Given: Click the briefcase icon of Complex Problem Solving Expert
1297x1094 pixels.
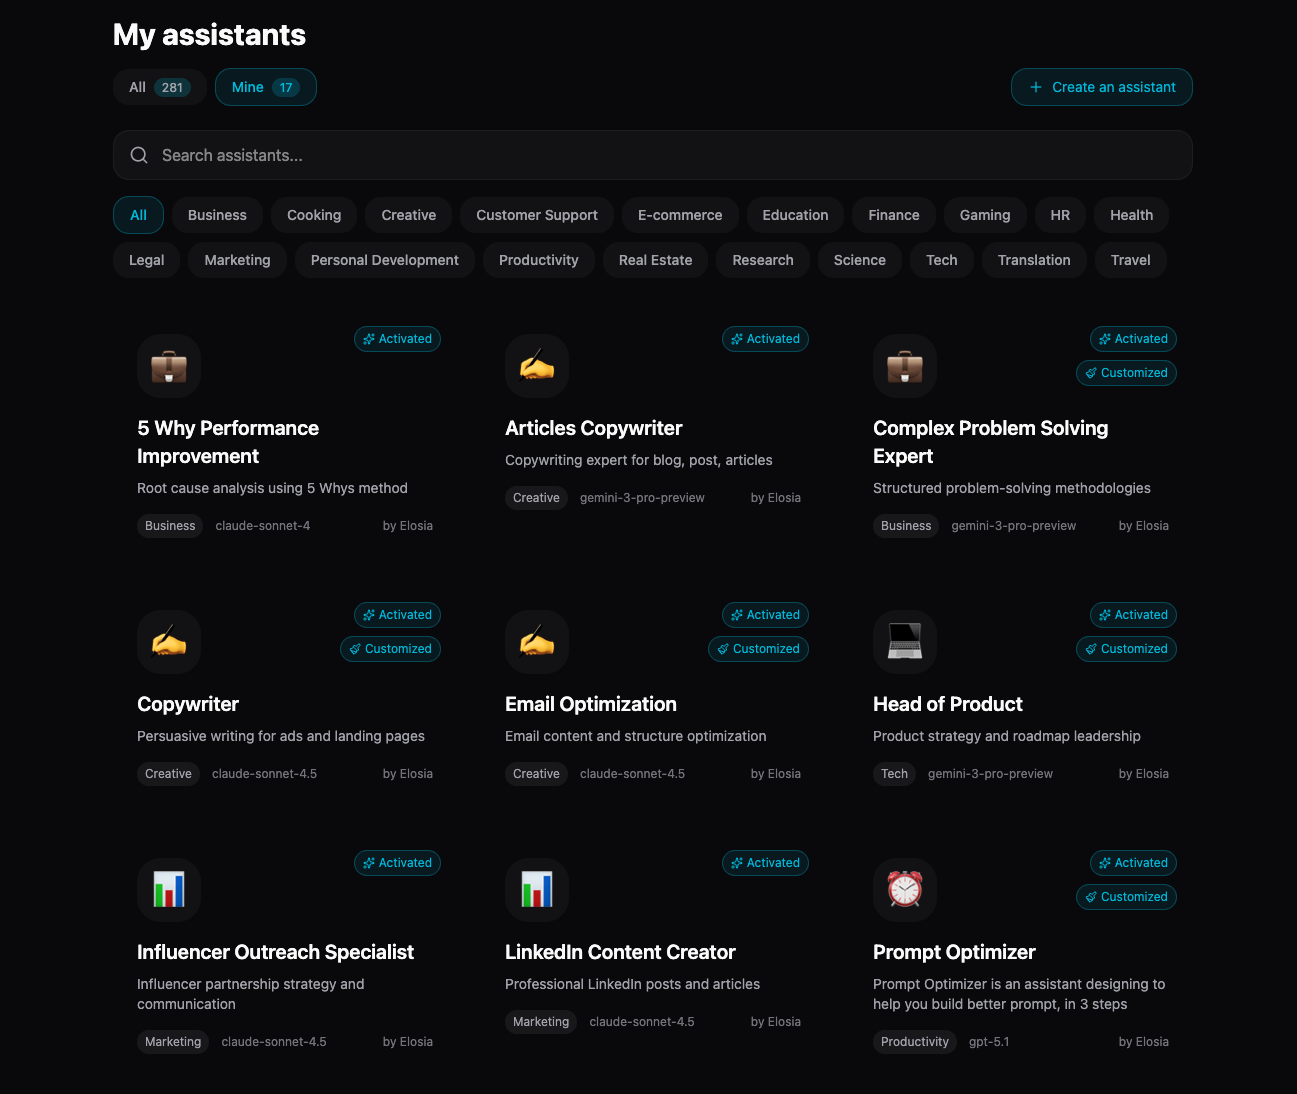Looking at the screenshot, I should pos(905,366).
